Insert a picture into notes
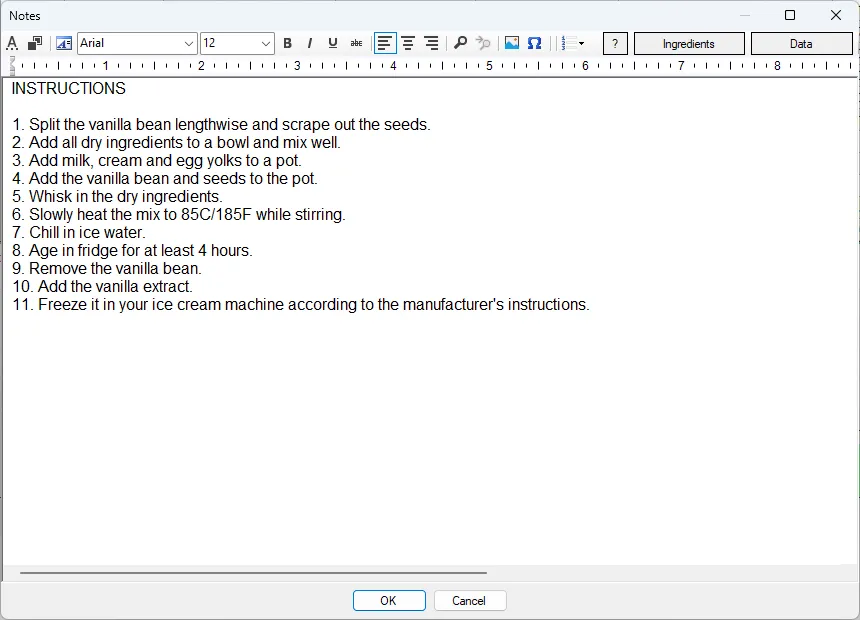Image resolution: width=860 pixels, height=620 pixels. [512, 43]
